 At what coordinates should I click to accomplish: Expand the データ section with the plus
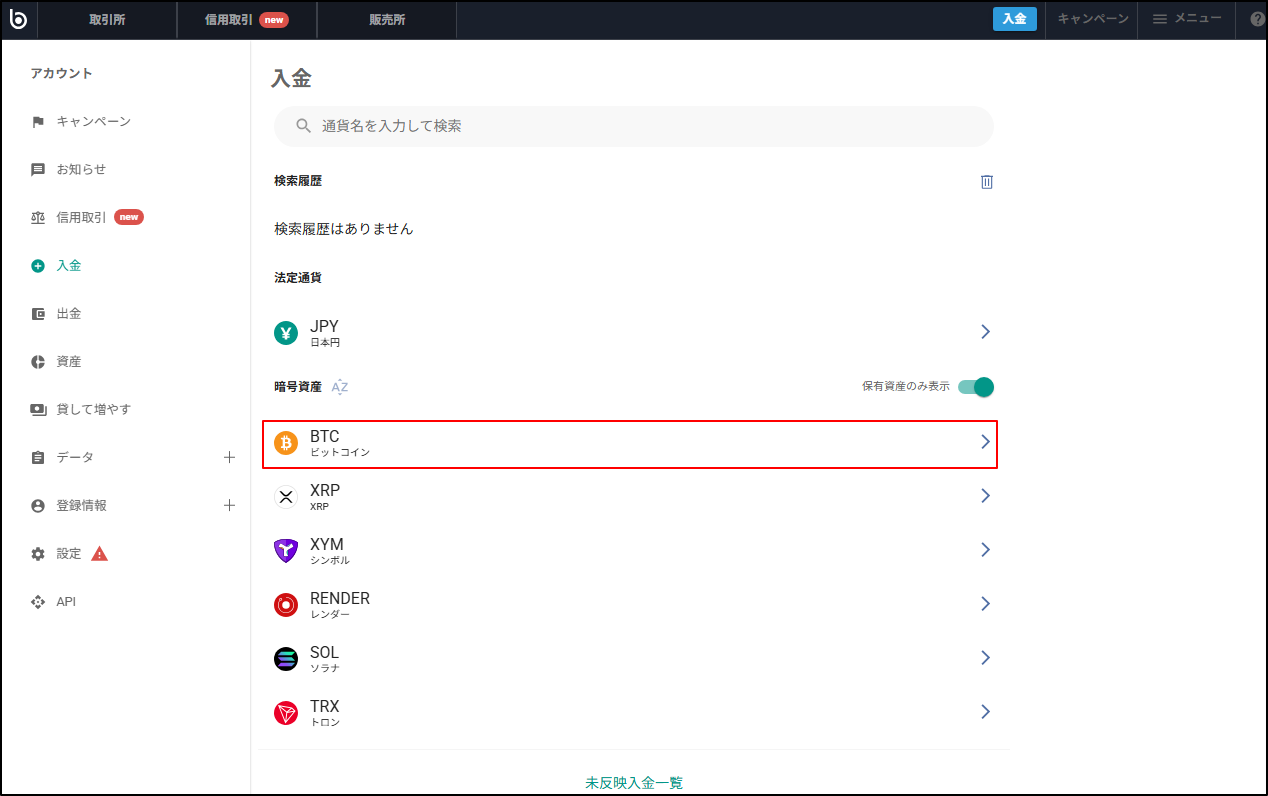pyautogui.click(x=229, y=457)
